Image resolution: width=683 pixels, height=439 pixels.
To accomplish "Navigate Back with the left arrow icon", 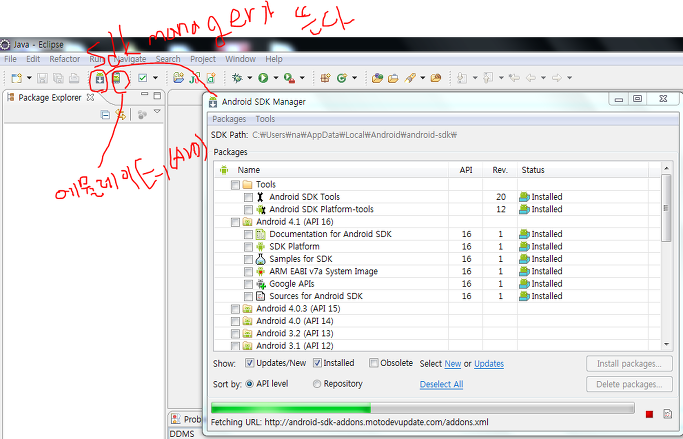I will (531, 78).
